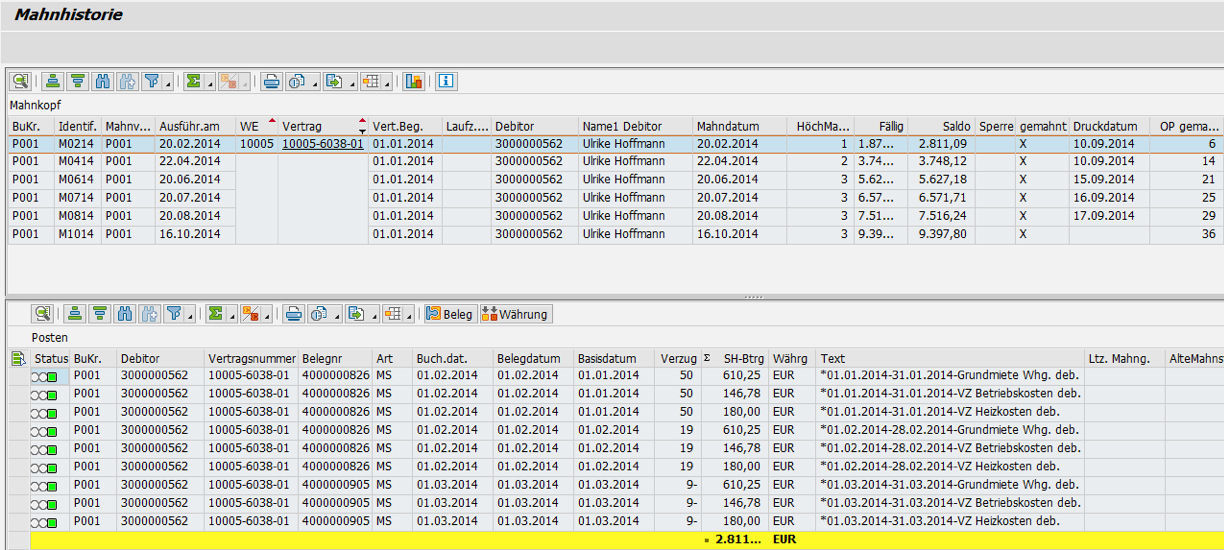Expand Export dropdown arrow in Mahnkopf toolbar
Viewport: 1224px width, 550px height.
pyautogui.click(x=351, y=82)
